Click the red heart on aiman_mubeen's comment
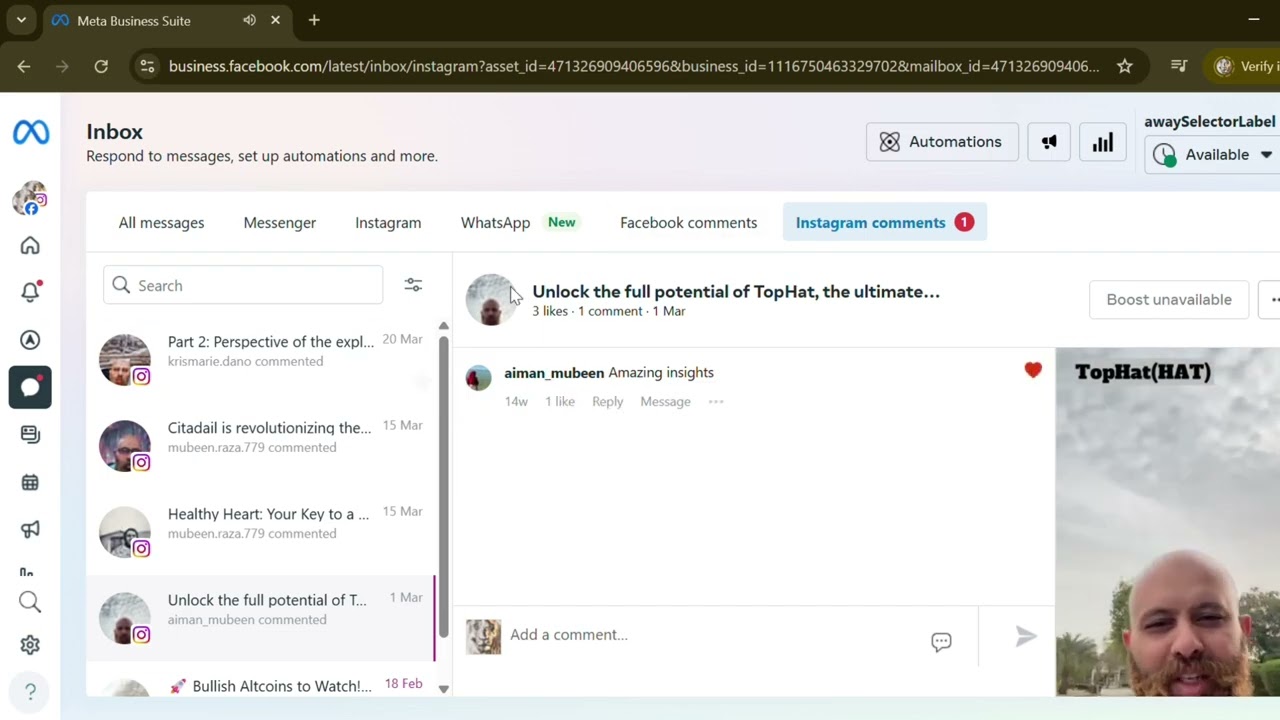This screenshot has height=720, width=1280. click(x=1033, y=371)
